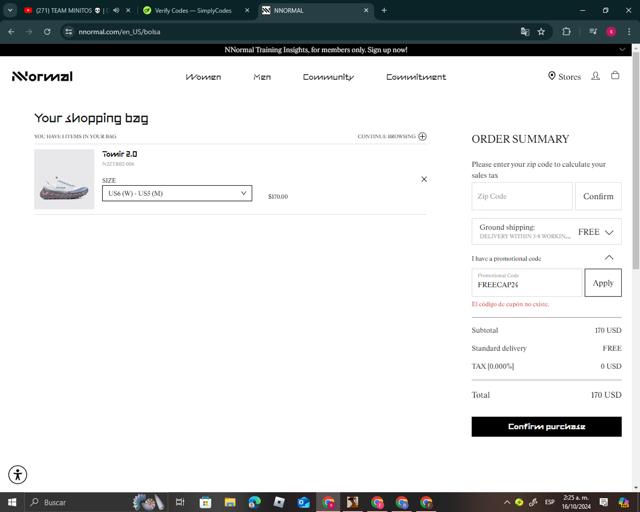640x512 pixels.
Task: View site information icon in address bar
Action: pyautogui.click(x=69, y=32)
